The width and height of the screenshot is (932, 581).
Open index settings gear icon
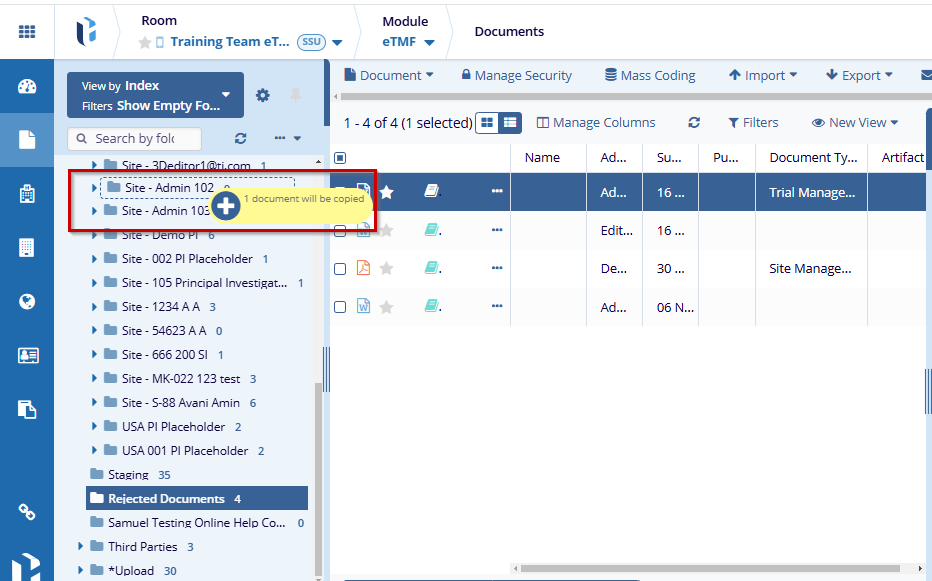tap(263, 95)
